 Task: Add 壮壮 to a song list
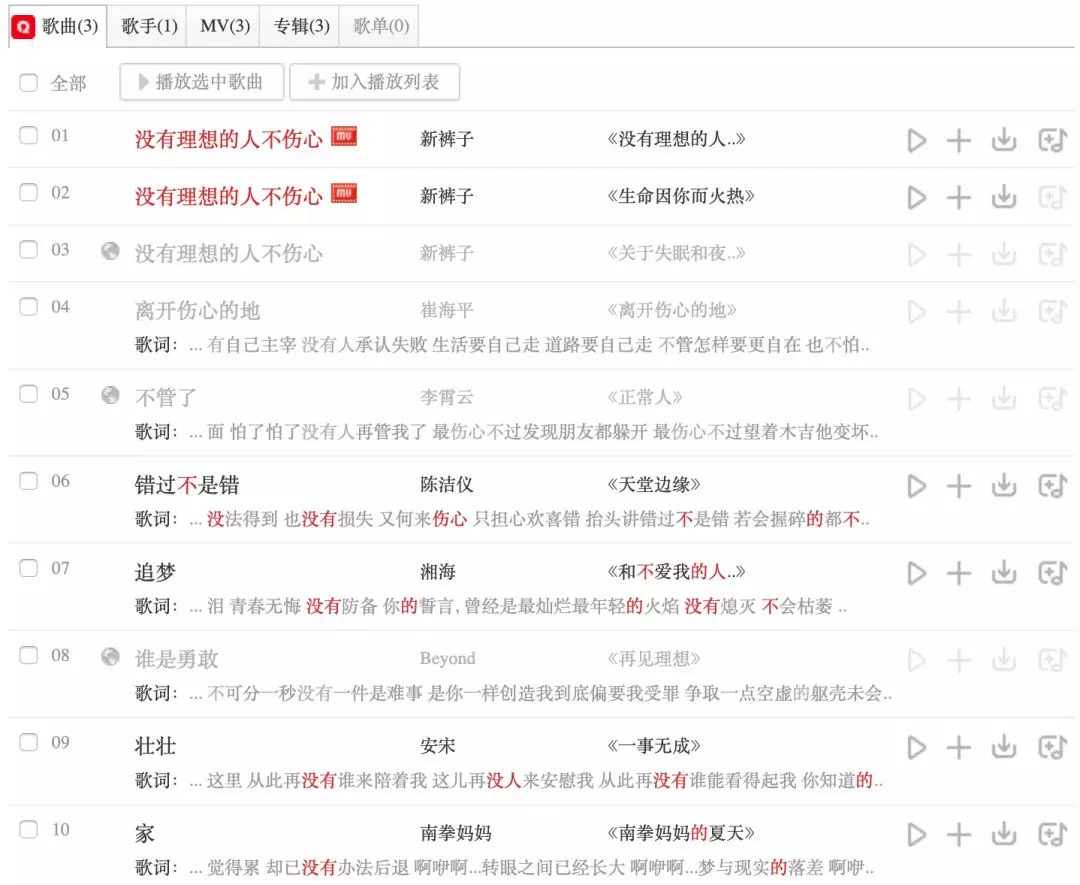pos(1052,747)
